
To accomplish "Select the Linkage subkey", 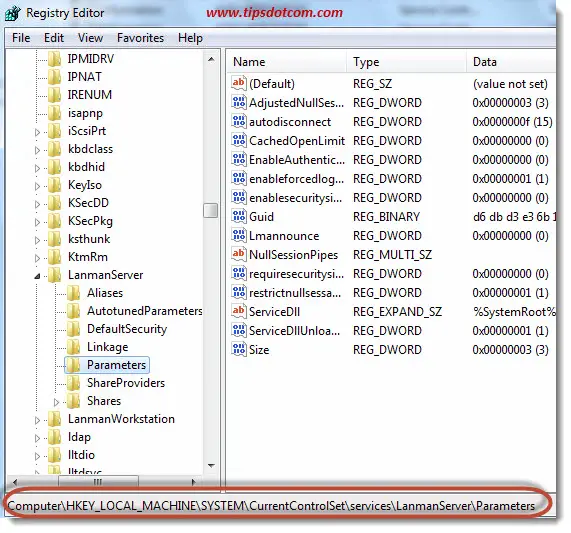I will 107,347.
